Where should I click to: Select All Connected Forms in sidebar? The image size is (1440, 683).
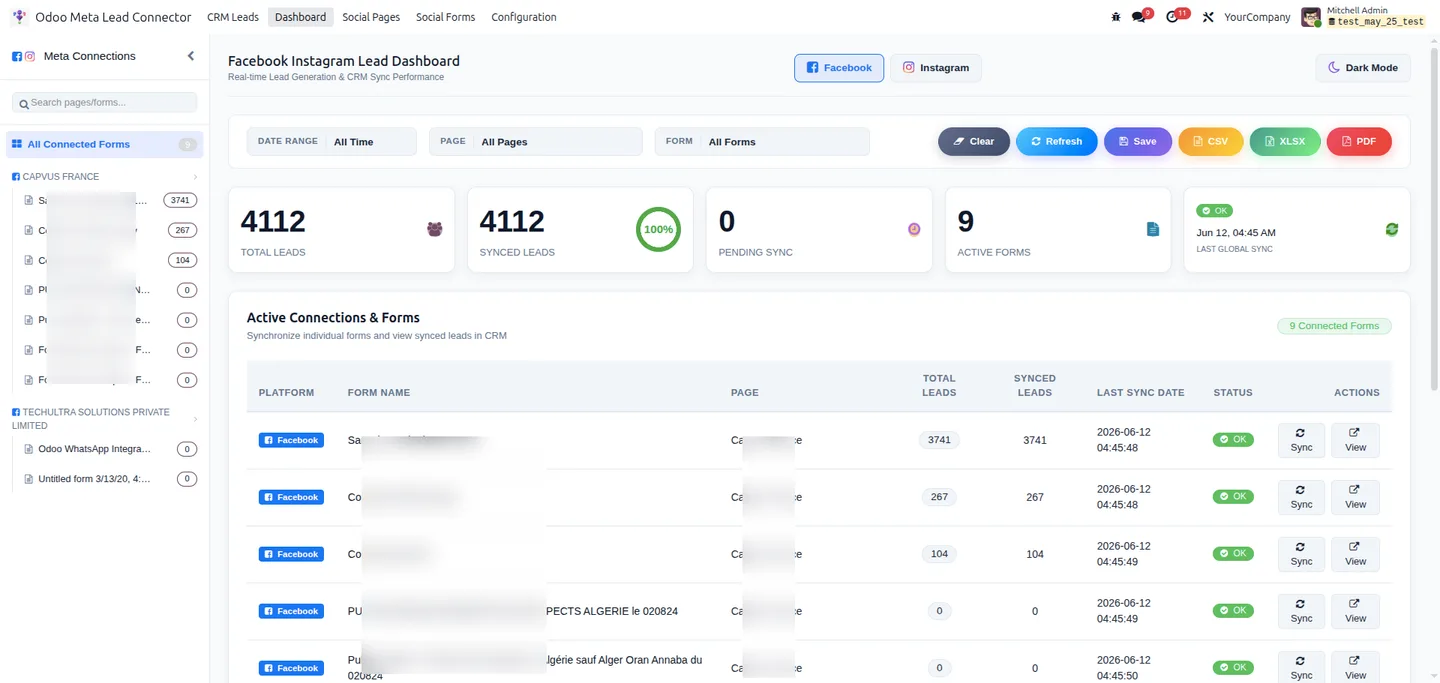click(x=105, y=144)
